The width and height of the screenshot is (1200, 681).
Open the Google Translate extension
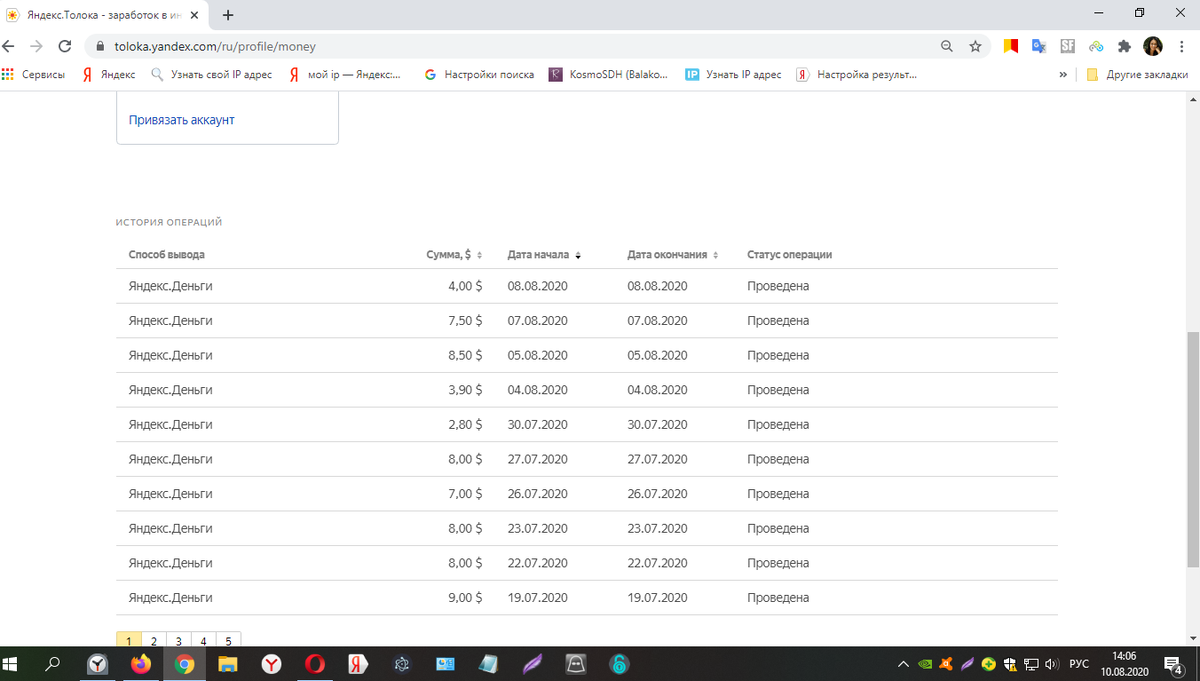point(1039,46)
